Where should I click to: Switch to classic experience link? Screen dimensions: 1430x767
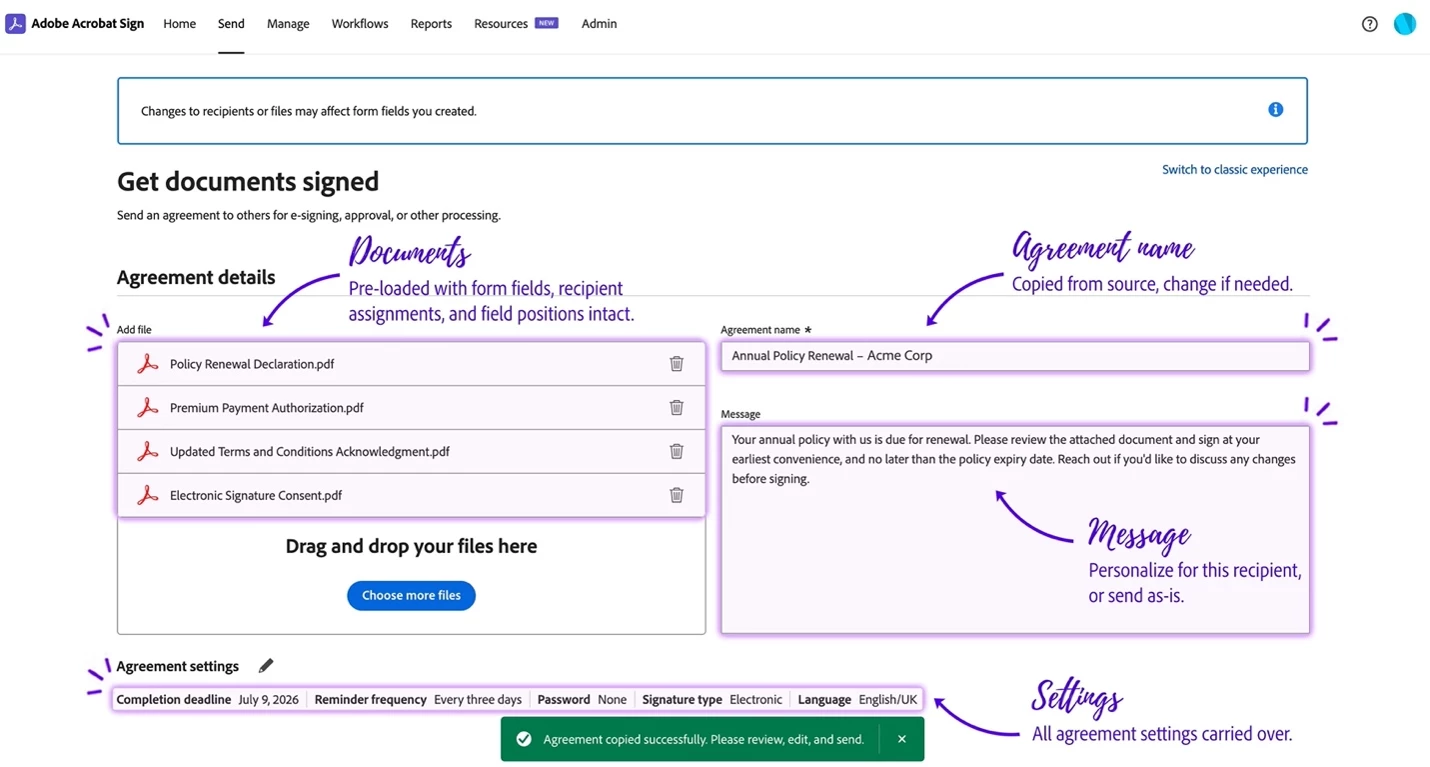[x=1234, y=170]
